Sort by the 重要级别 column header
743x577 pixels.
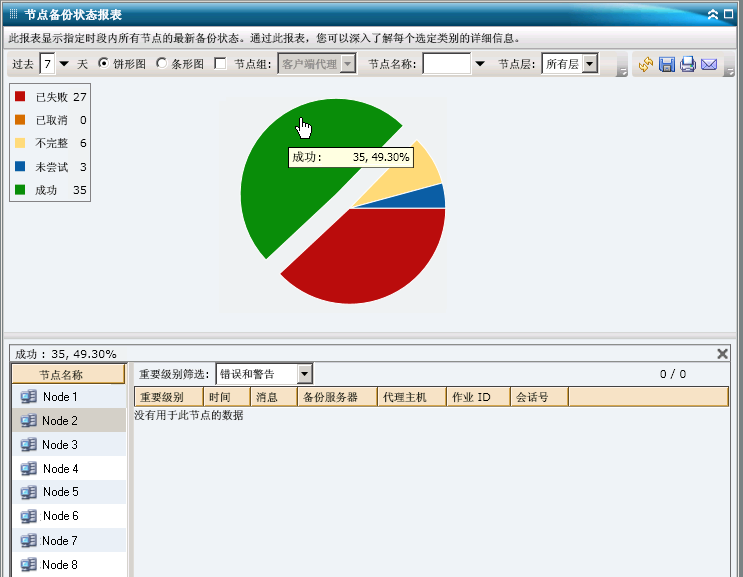click(169, 397)
